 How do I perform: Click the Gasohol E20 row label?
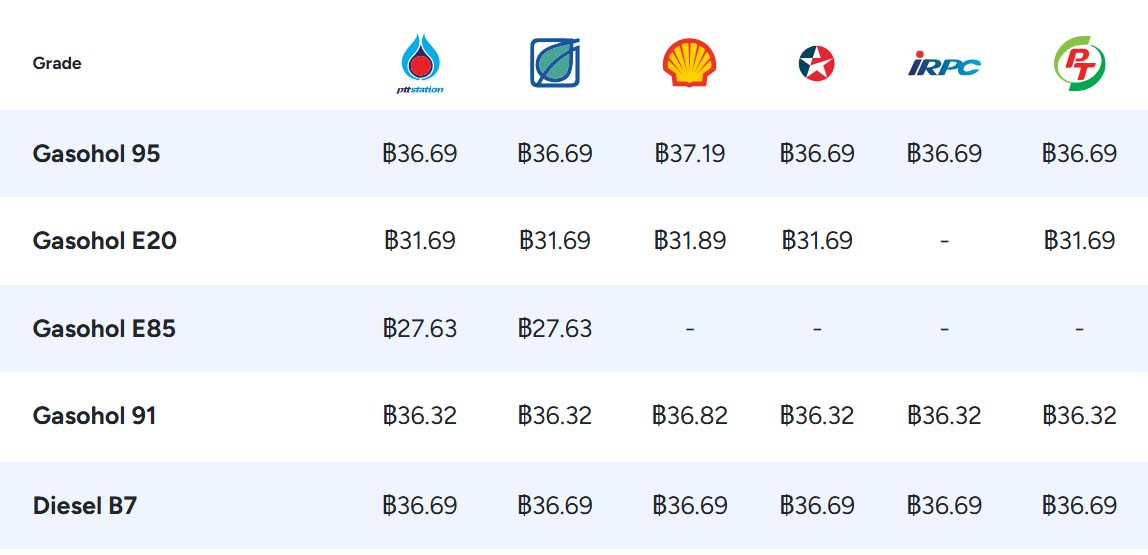pos(104,241)
